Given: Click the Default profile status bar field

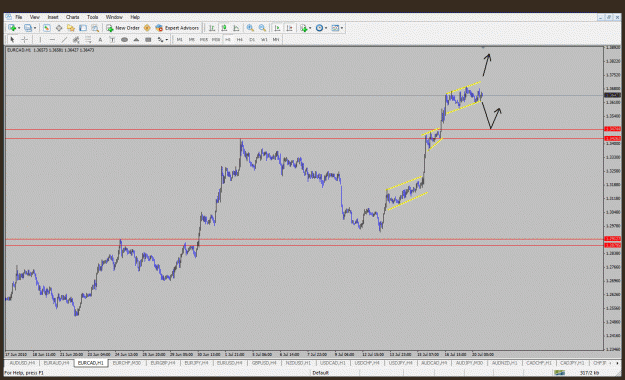Looking at the screenshot, I should tap(320, 373).
